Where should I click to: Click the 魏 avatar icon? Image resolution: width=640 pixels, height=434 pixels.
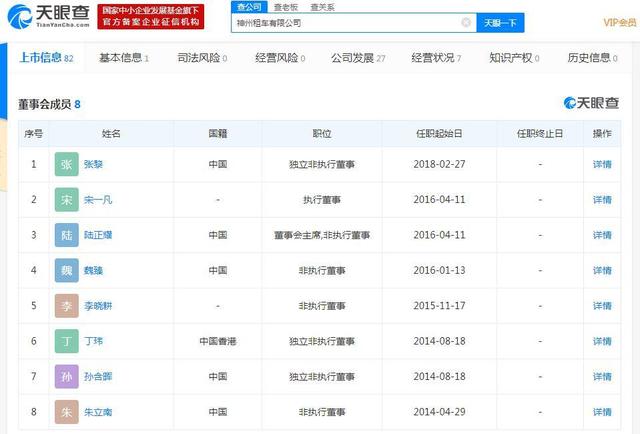[66, 270]
